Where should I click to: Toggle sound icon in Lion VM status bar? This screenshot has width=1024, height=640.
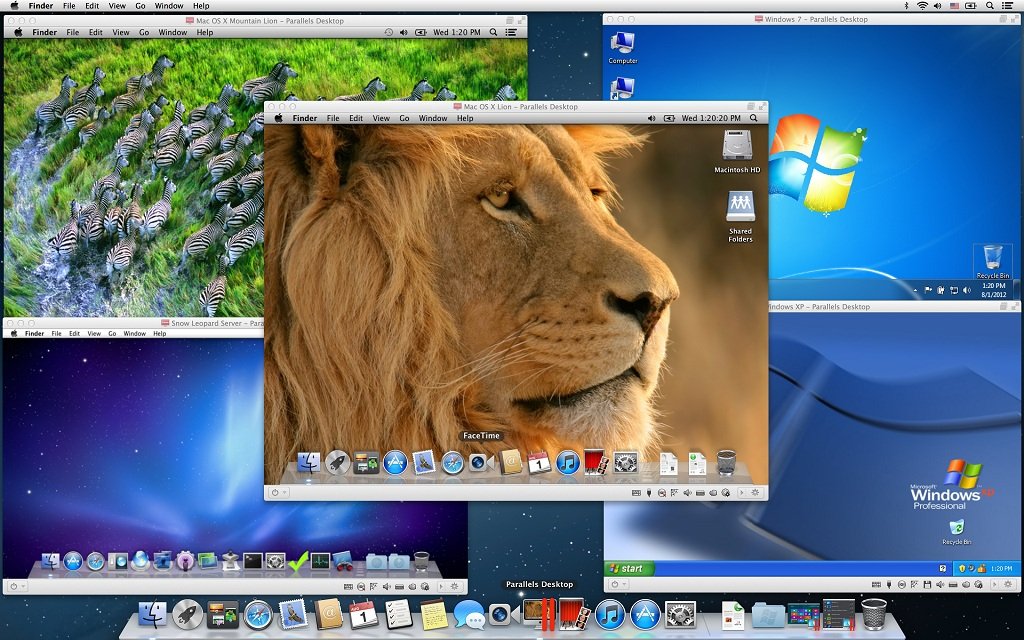(687, 492)
